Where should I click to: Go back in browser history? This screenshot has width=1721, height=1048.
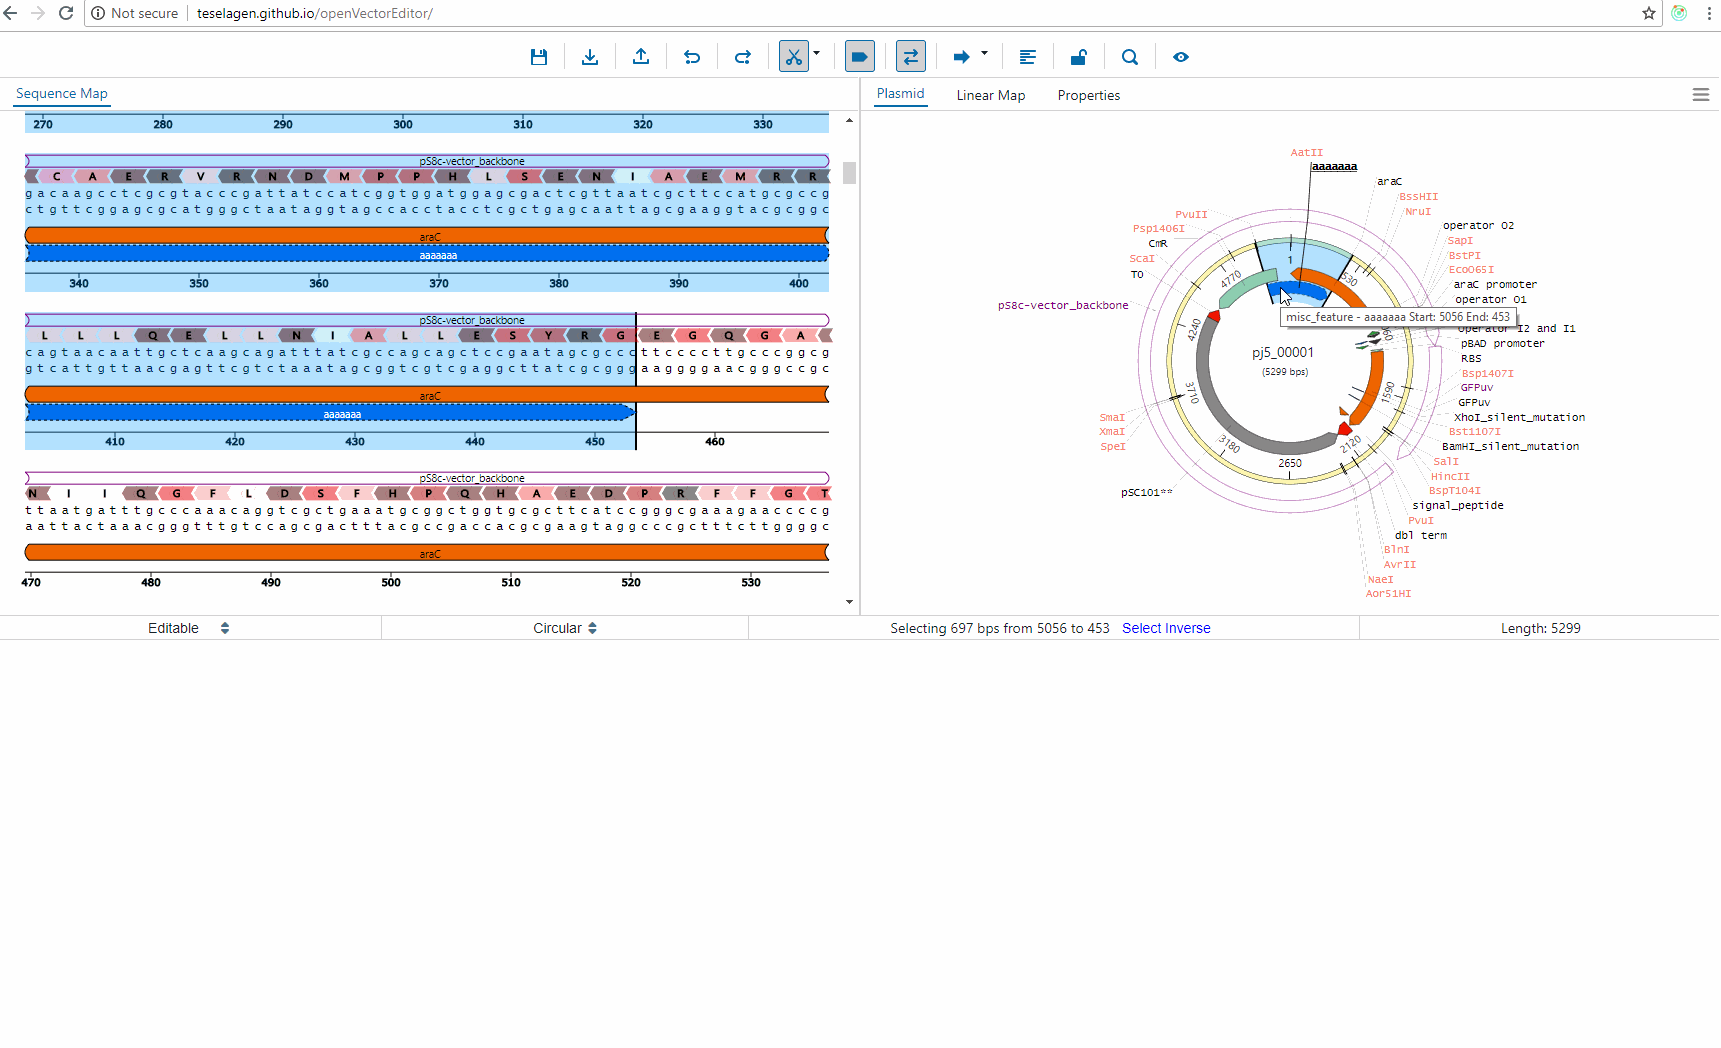(10, 13)
